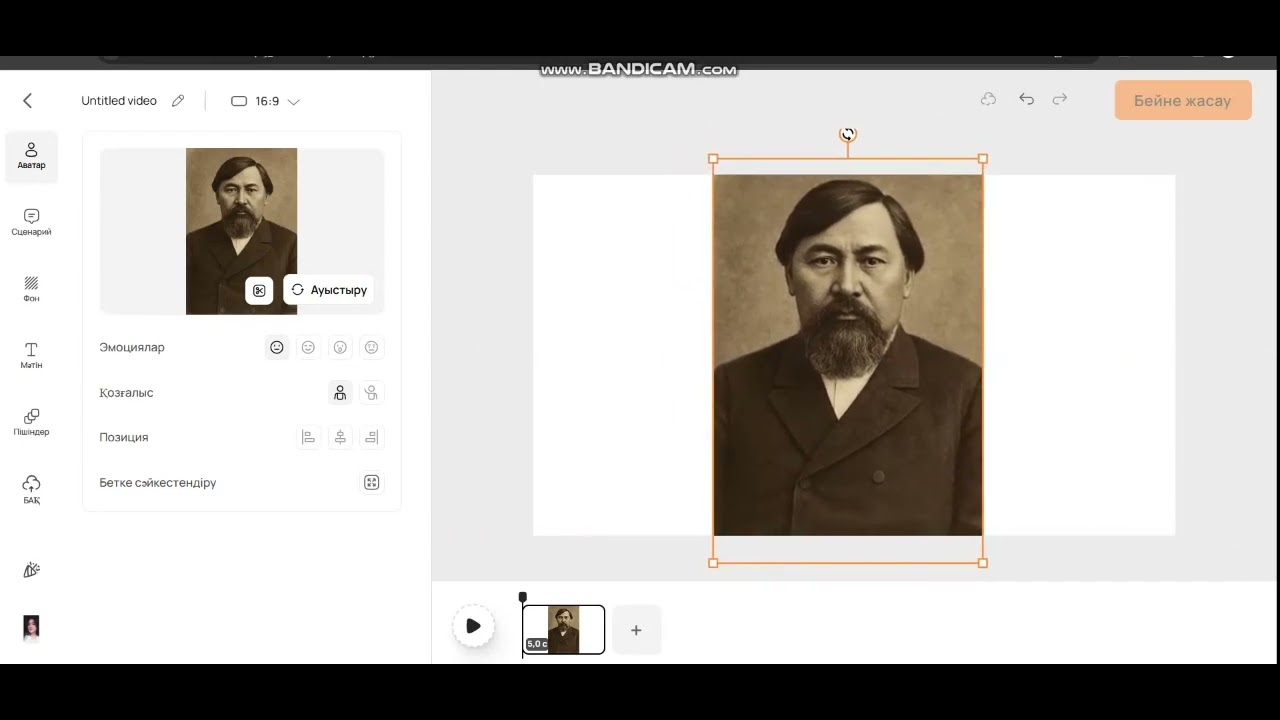The image size is (1280, 720).
Task: Click the Ауыстыру replace button
Action: pos(329,290)
